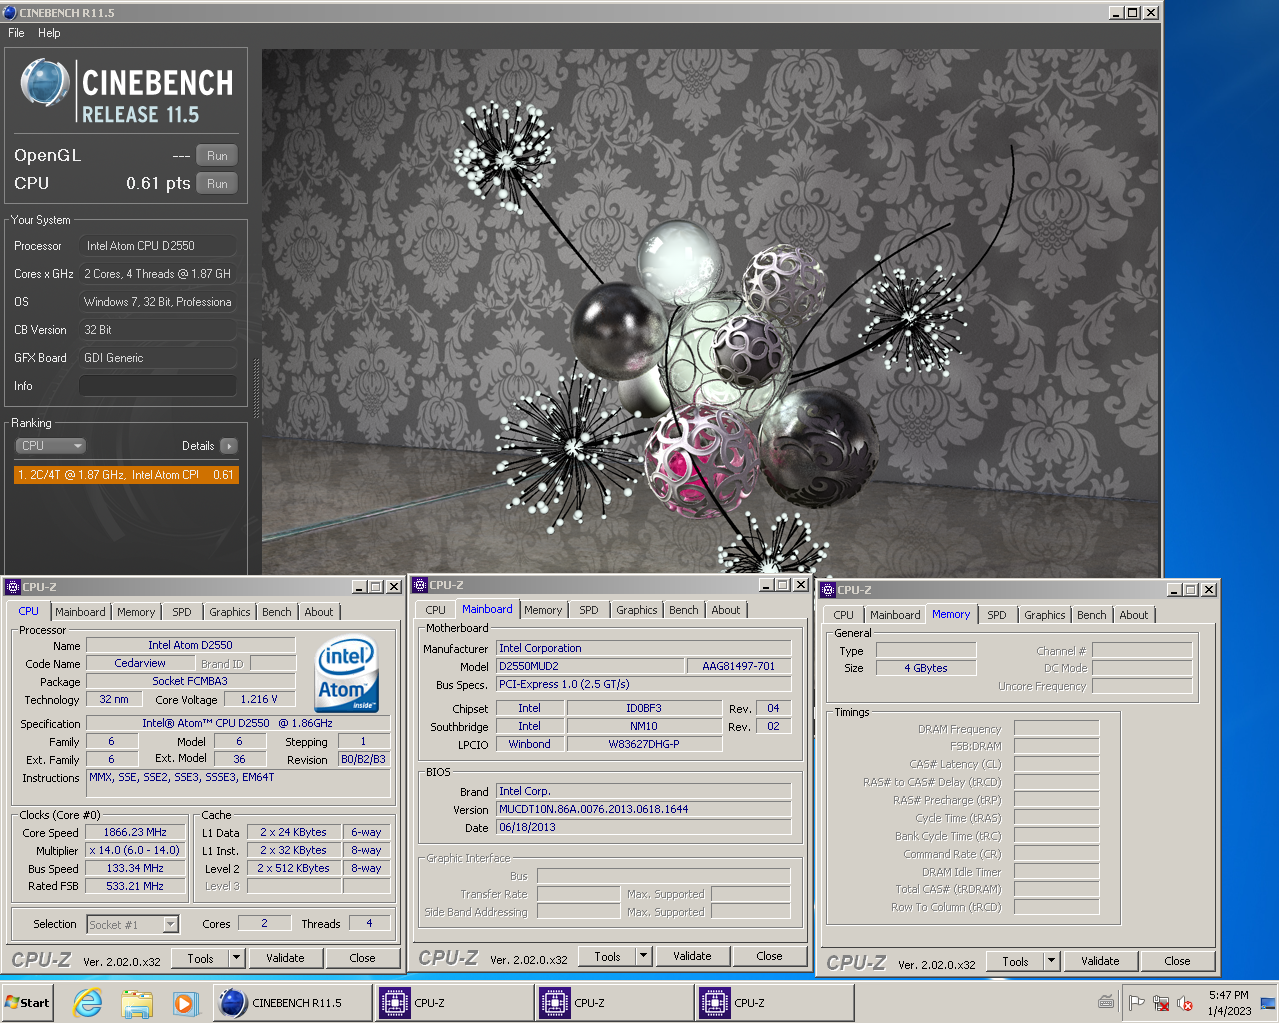Open Memory tab in CPU-Z Mainboard window
The image size is (1279, 1023).
click(x=543, y=610)
